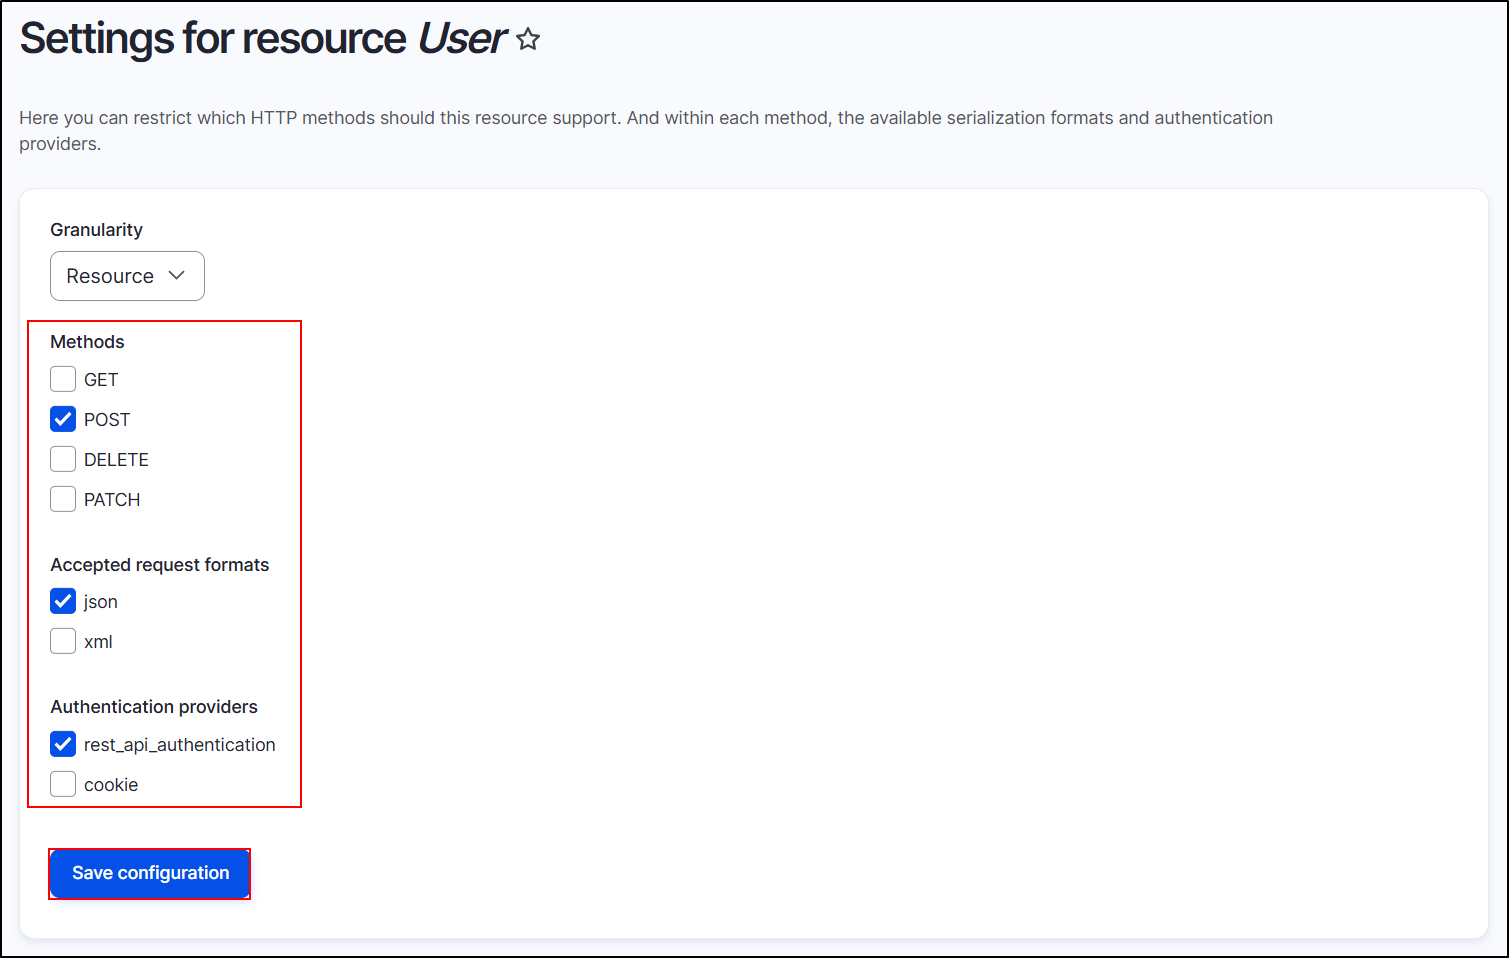Check the DELETE method option
1509x958 pixels.
[x=63, y=459]
